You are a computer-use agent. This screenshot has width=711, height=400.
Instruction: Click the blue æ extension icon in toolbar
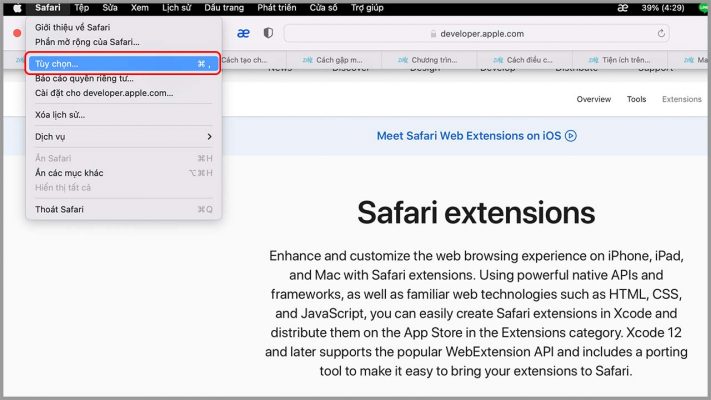click(243, 33)
